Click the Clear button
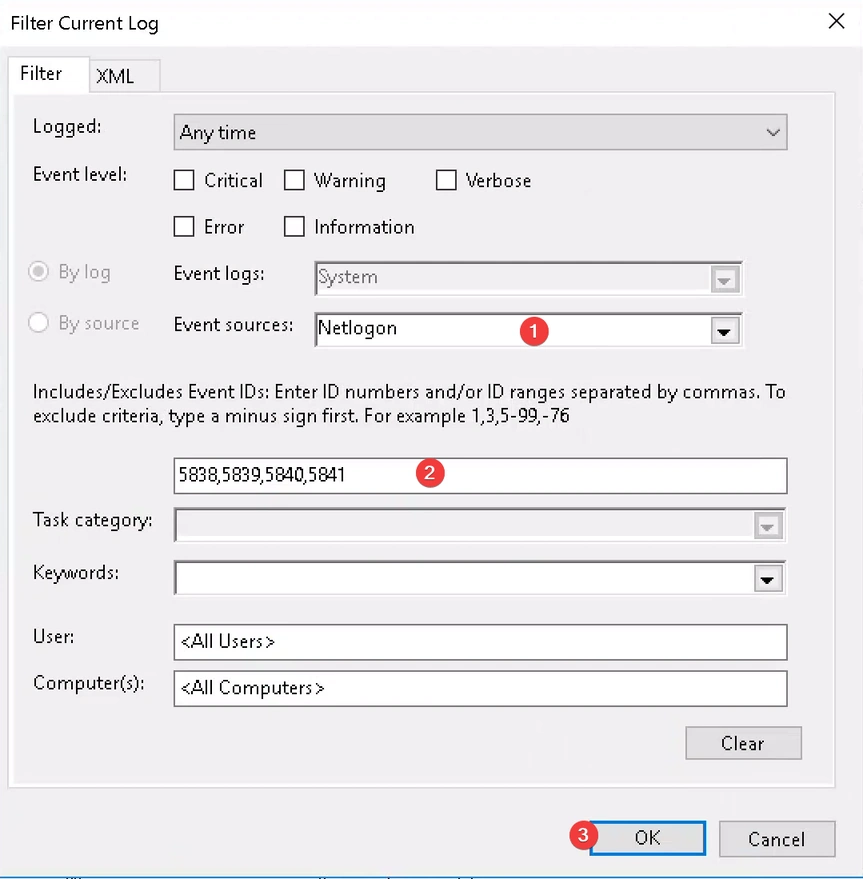The image size is (863, 879). click(x=743, y=743)
